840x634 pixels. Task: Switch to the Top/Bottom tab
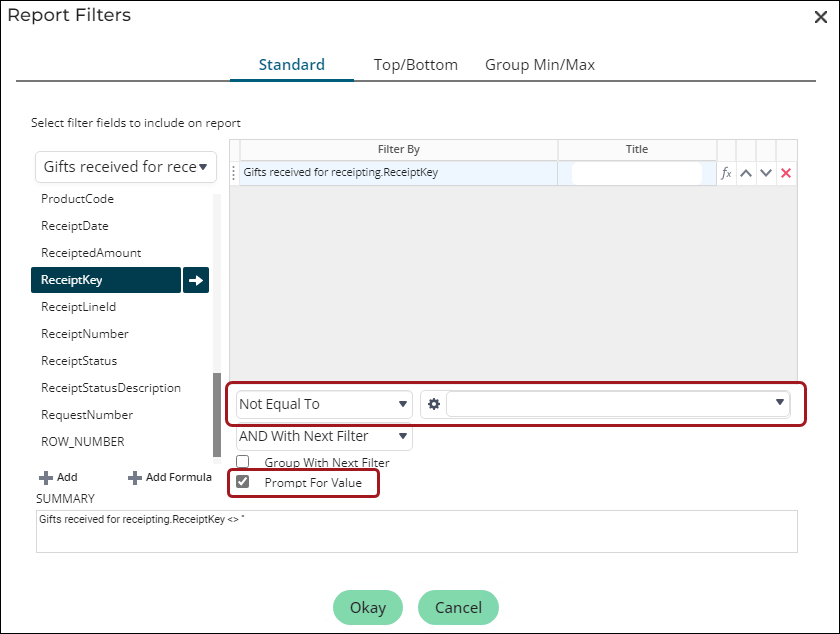point(415,65)
